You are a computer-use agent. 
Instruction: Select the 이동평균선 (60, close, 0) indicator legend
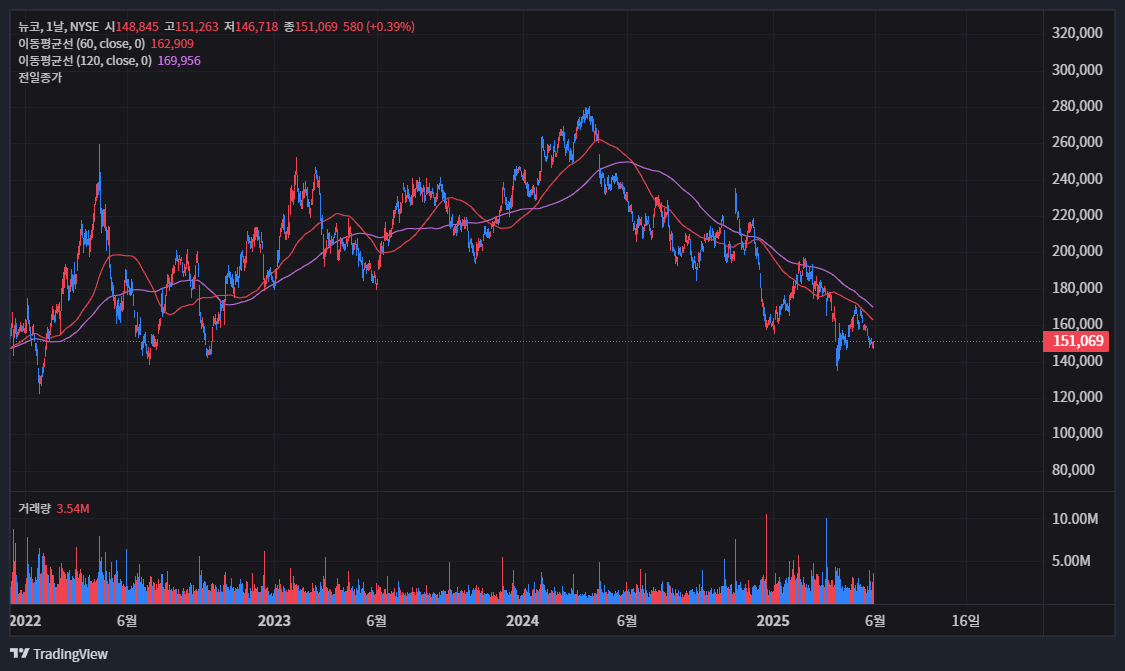(x=81, y=44)
